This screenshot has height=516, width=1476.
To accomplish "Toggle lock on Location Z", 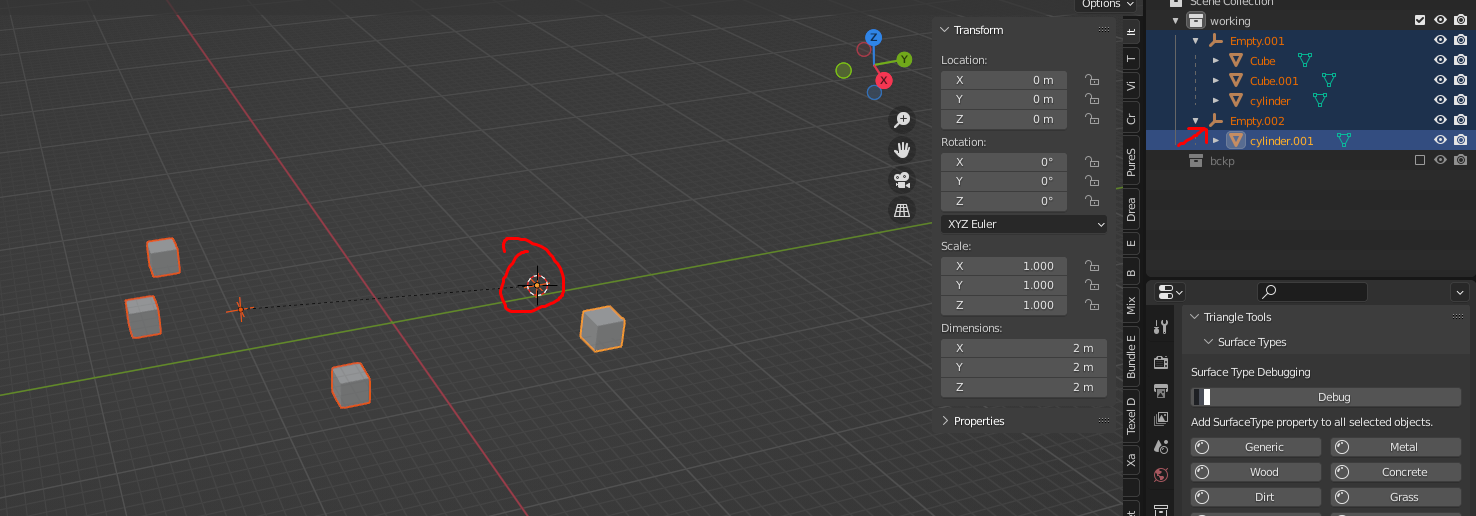I will coord(1092,119).
